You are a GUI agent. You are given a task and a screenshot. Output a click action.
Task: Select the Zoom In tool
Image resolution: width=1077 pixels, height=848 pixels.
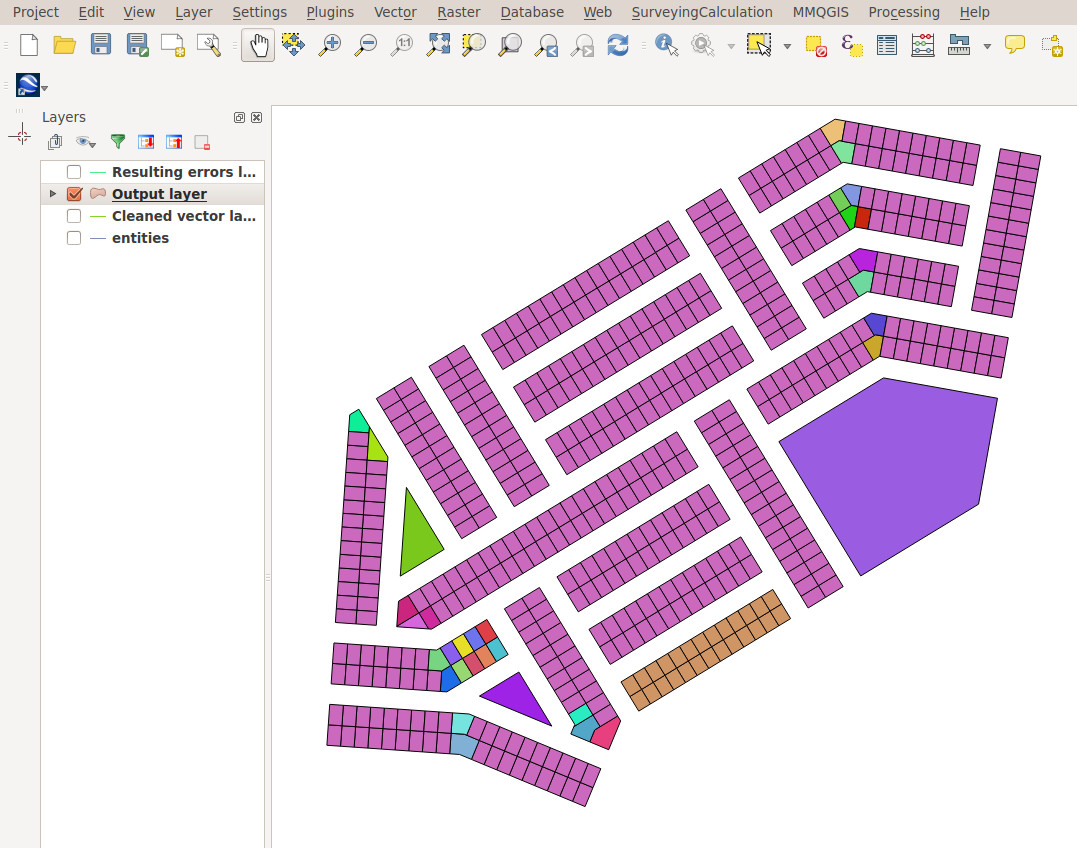click(330, 45)
